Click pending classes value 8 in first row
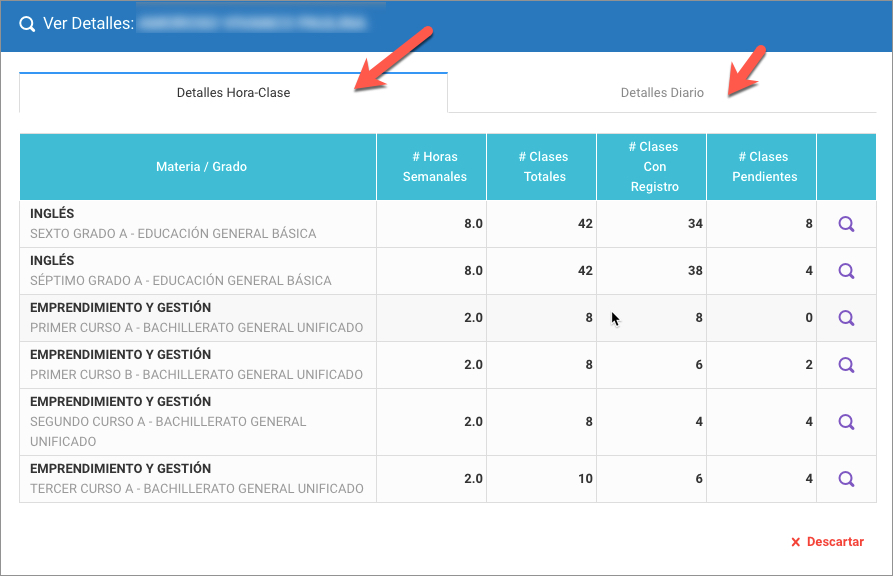Image resolution: width=893 pixels, height=576 pixels. click(x=809, y=224)
